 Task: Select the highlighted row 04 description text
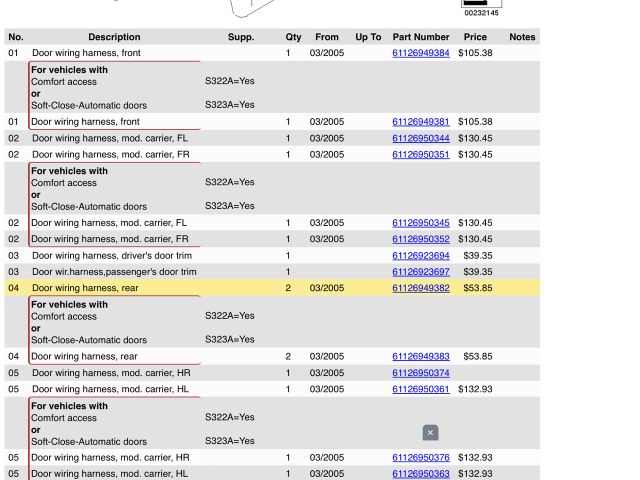click(x=85, y=288)
